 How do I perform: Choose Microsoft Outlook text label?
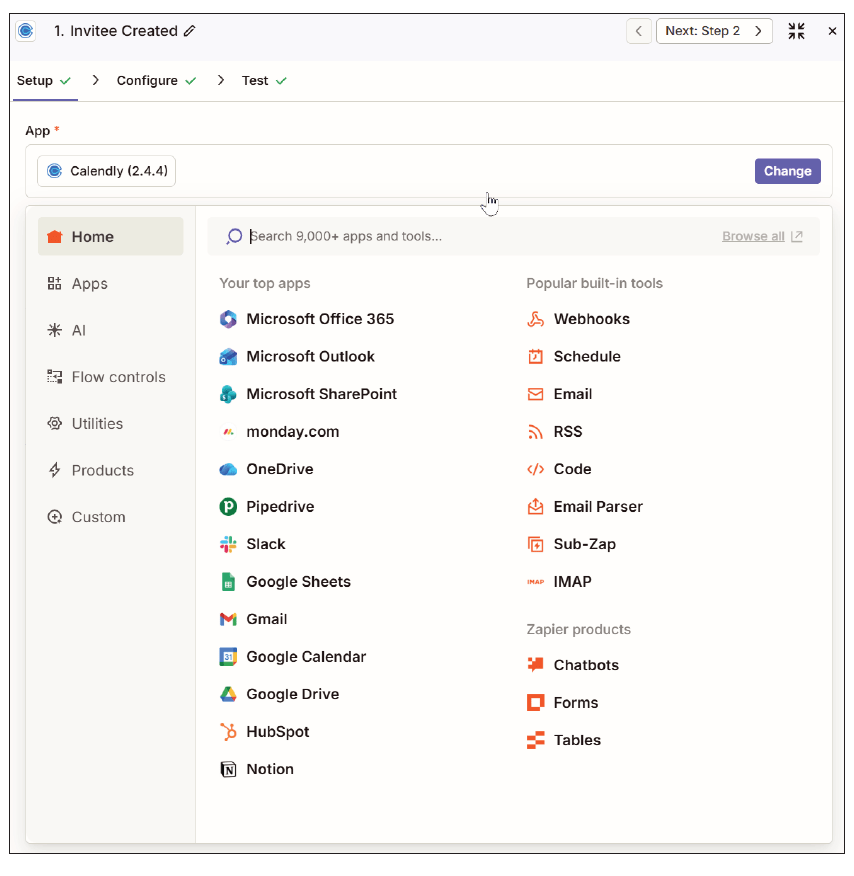311,356
